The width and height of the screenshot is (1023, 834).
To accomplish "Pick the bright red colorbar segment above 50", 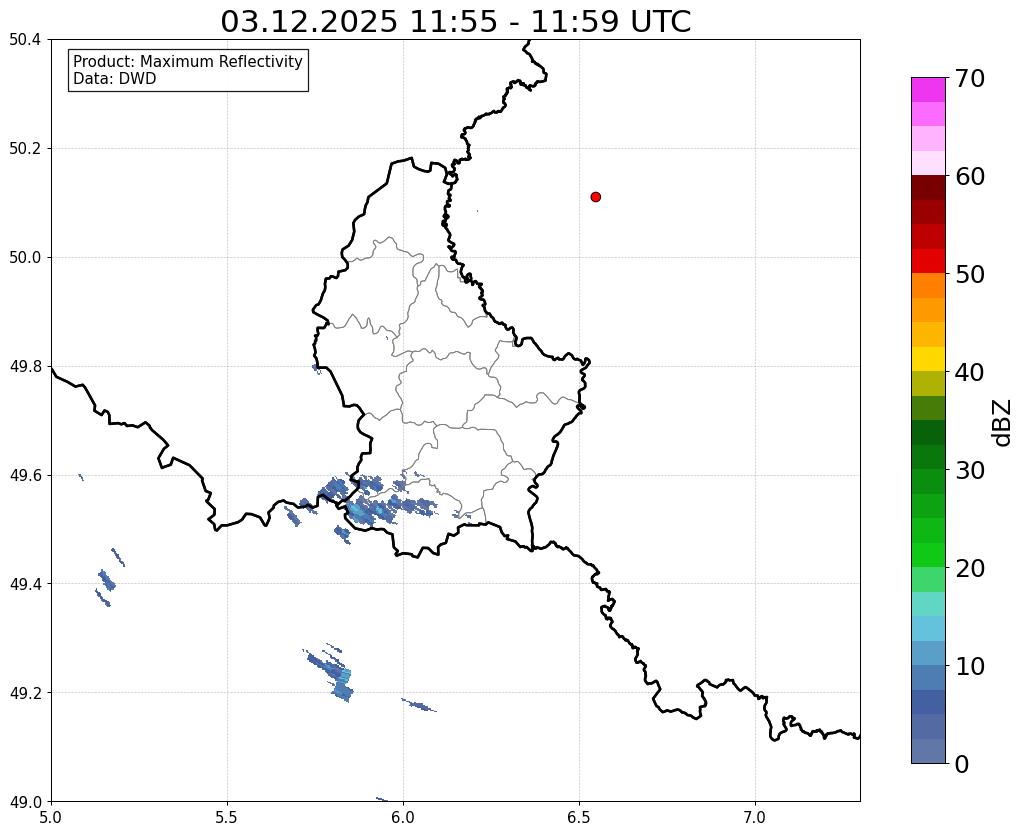I will tap(928, 261).
